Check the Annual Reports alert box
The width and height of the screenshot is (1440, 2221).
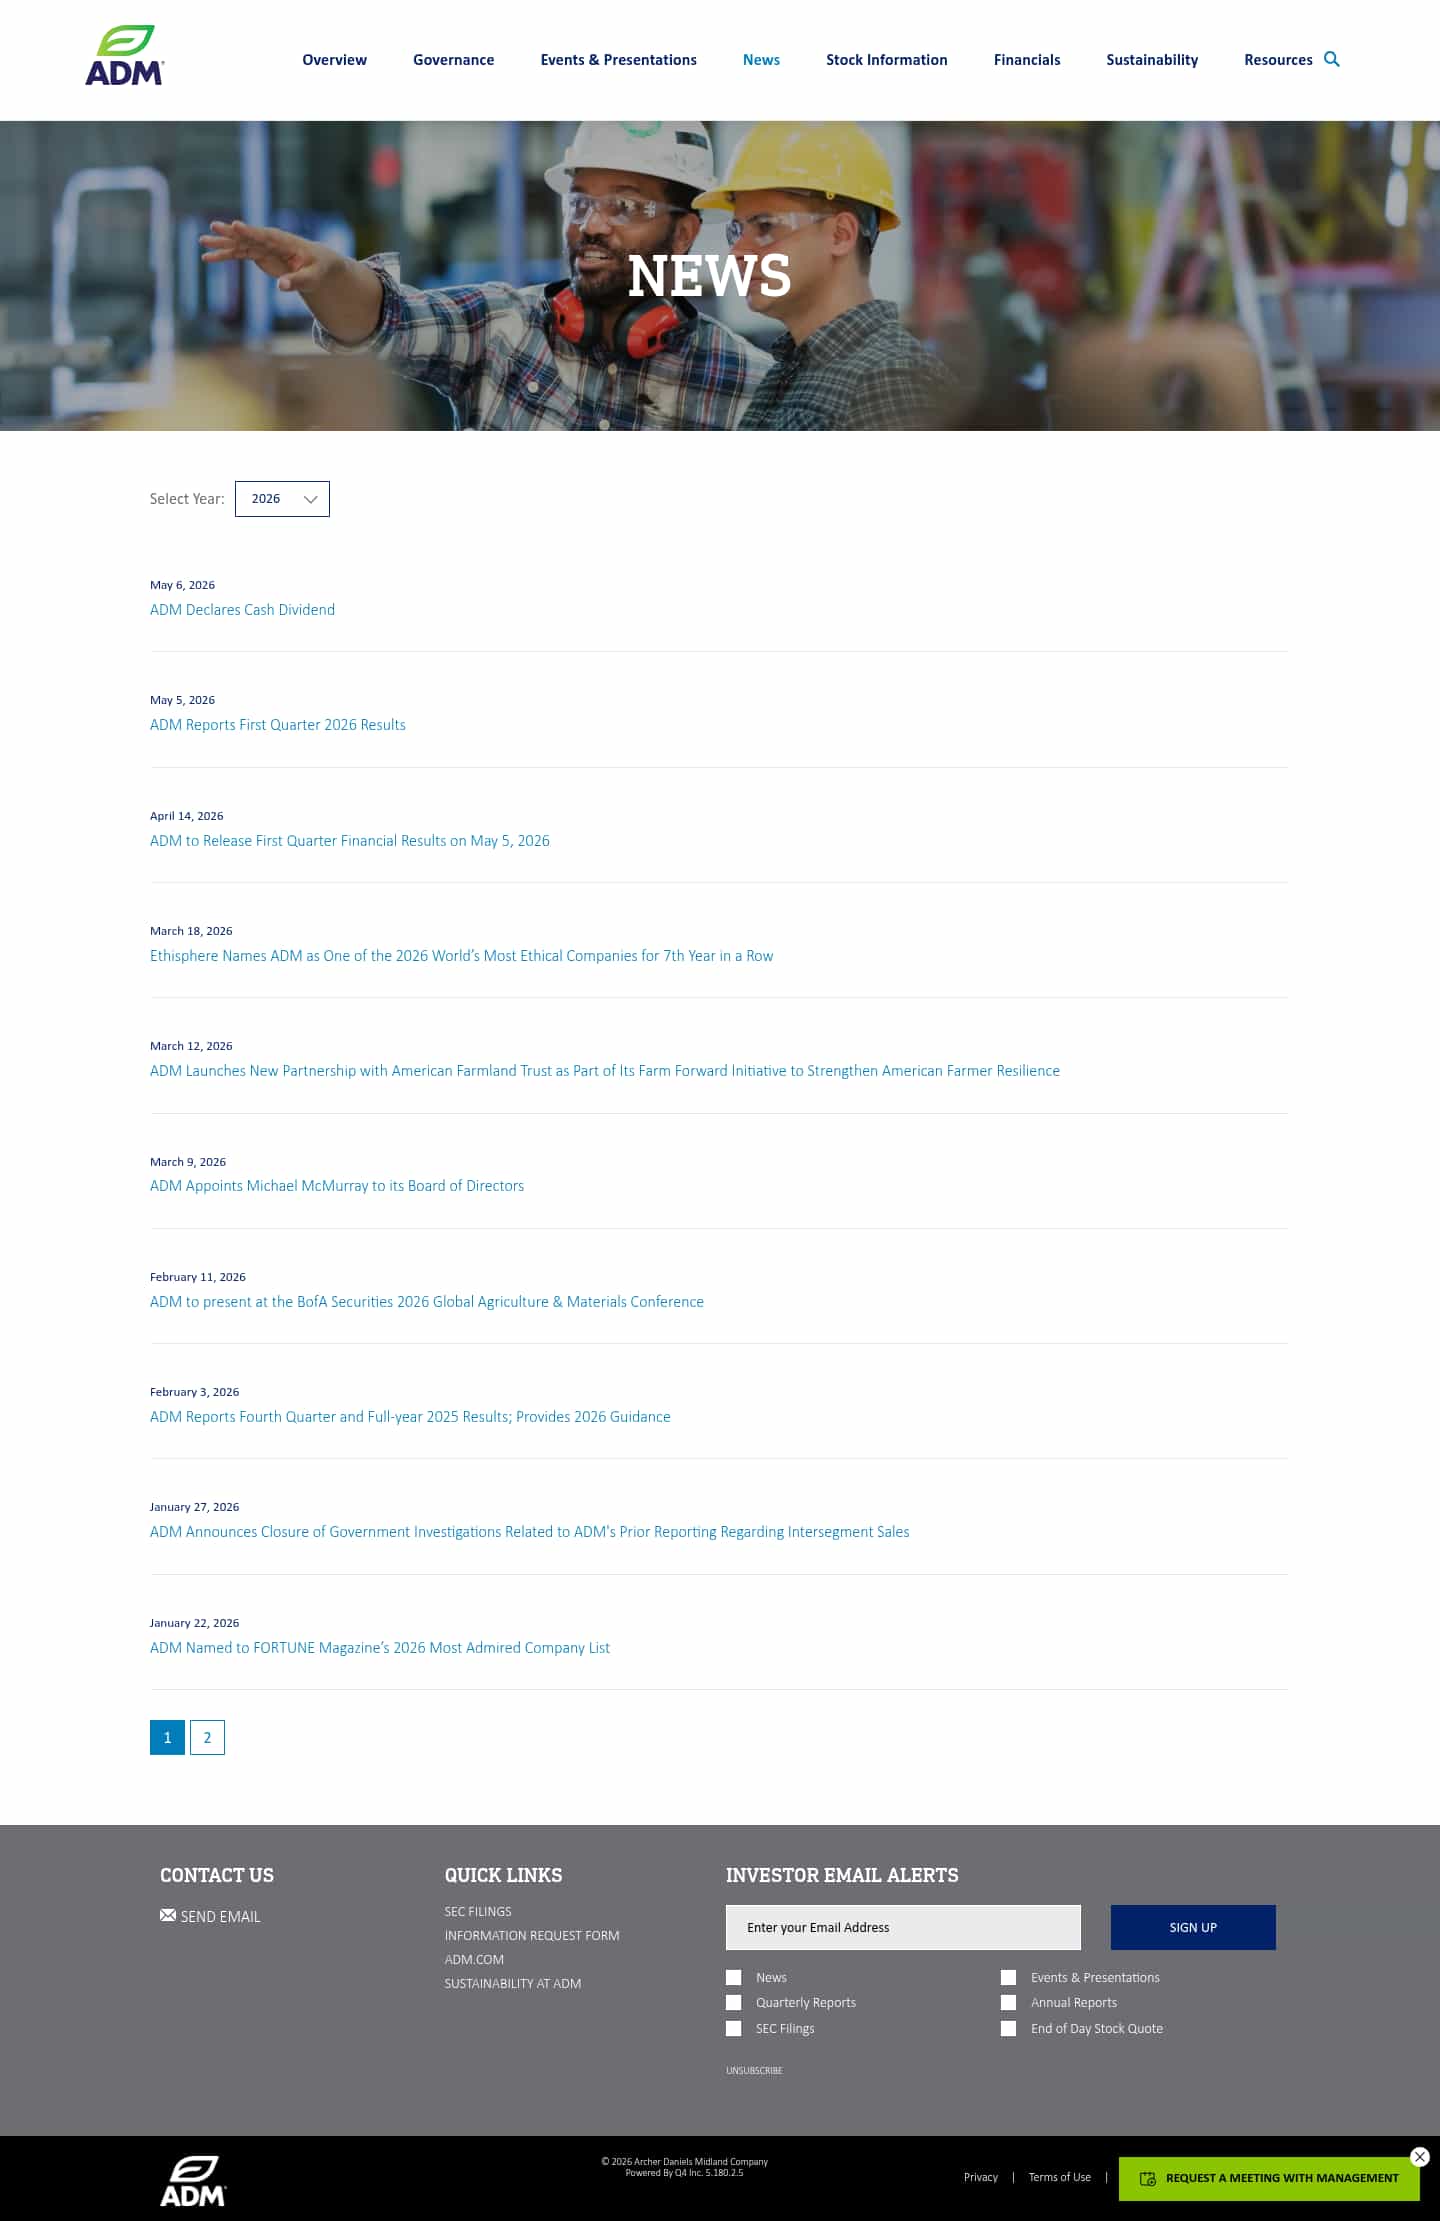point(1009,2002)
